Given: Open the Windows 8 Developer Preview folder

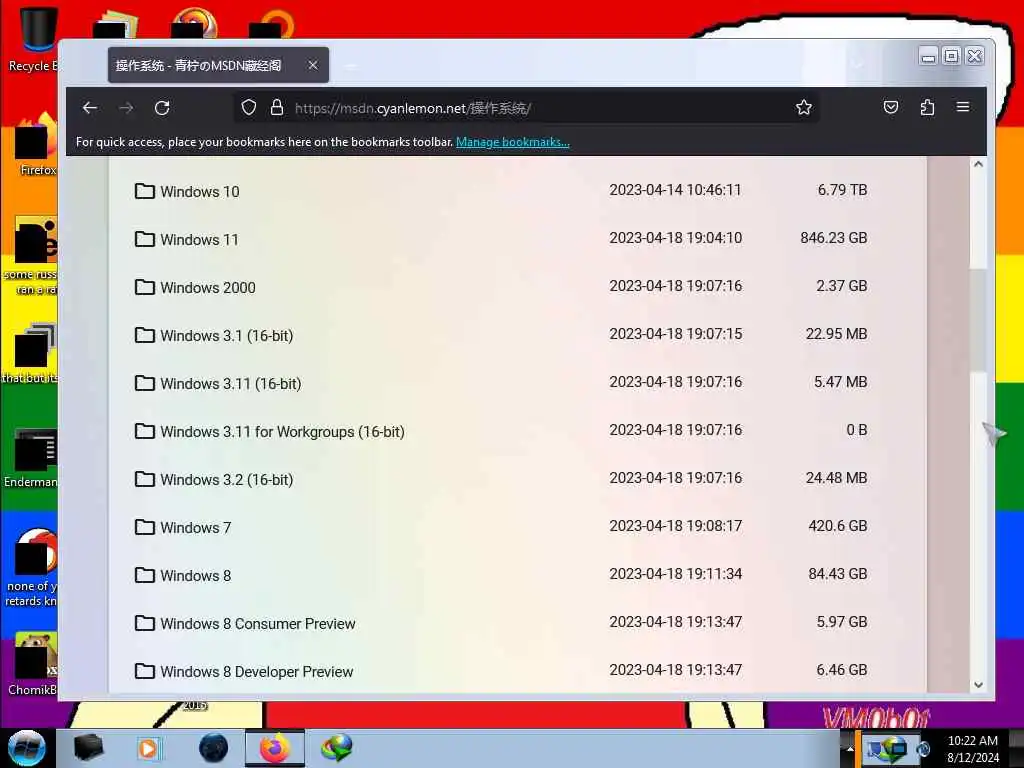Looking at the screenshot, I should tap(256, 671).
